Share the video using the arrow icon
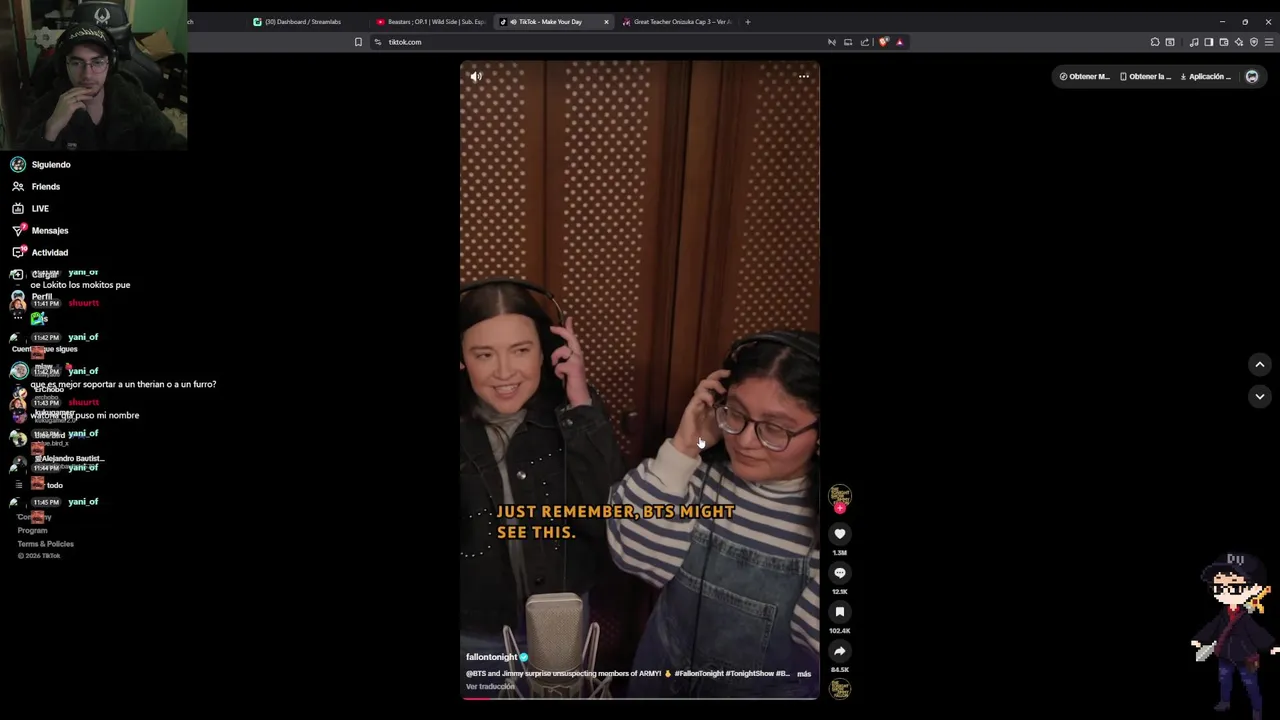Image resolution: width=1280 pixels, height=720 pixels. pos(840,651)
